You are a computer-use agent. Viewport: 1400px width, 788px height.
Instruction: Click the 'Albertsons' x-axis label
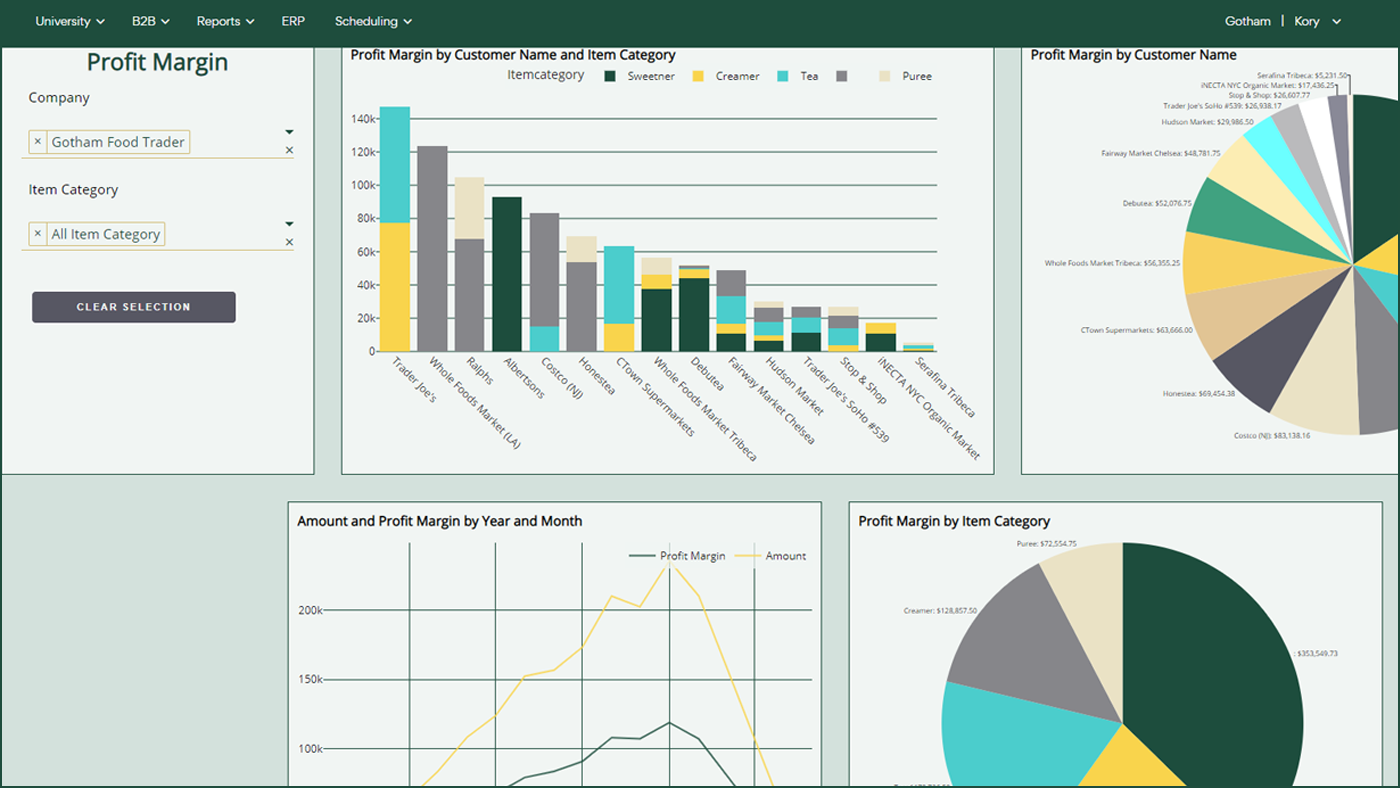point(525,378)
